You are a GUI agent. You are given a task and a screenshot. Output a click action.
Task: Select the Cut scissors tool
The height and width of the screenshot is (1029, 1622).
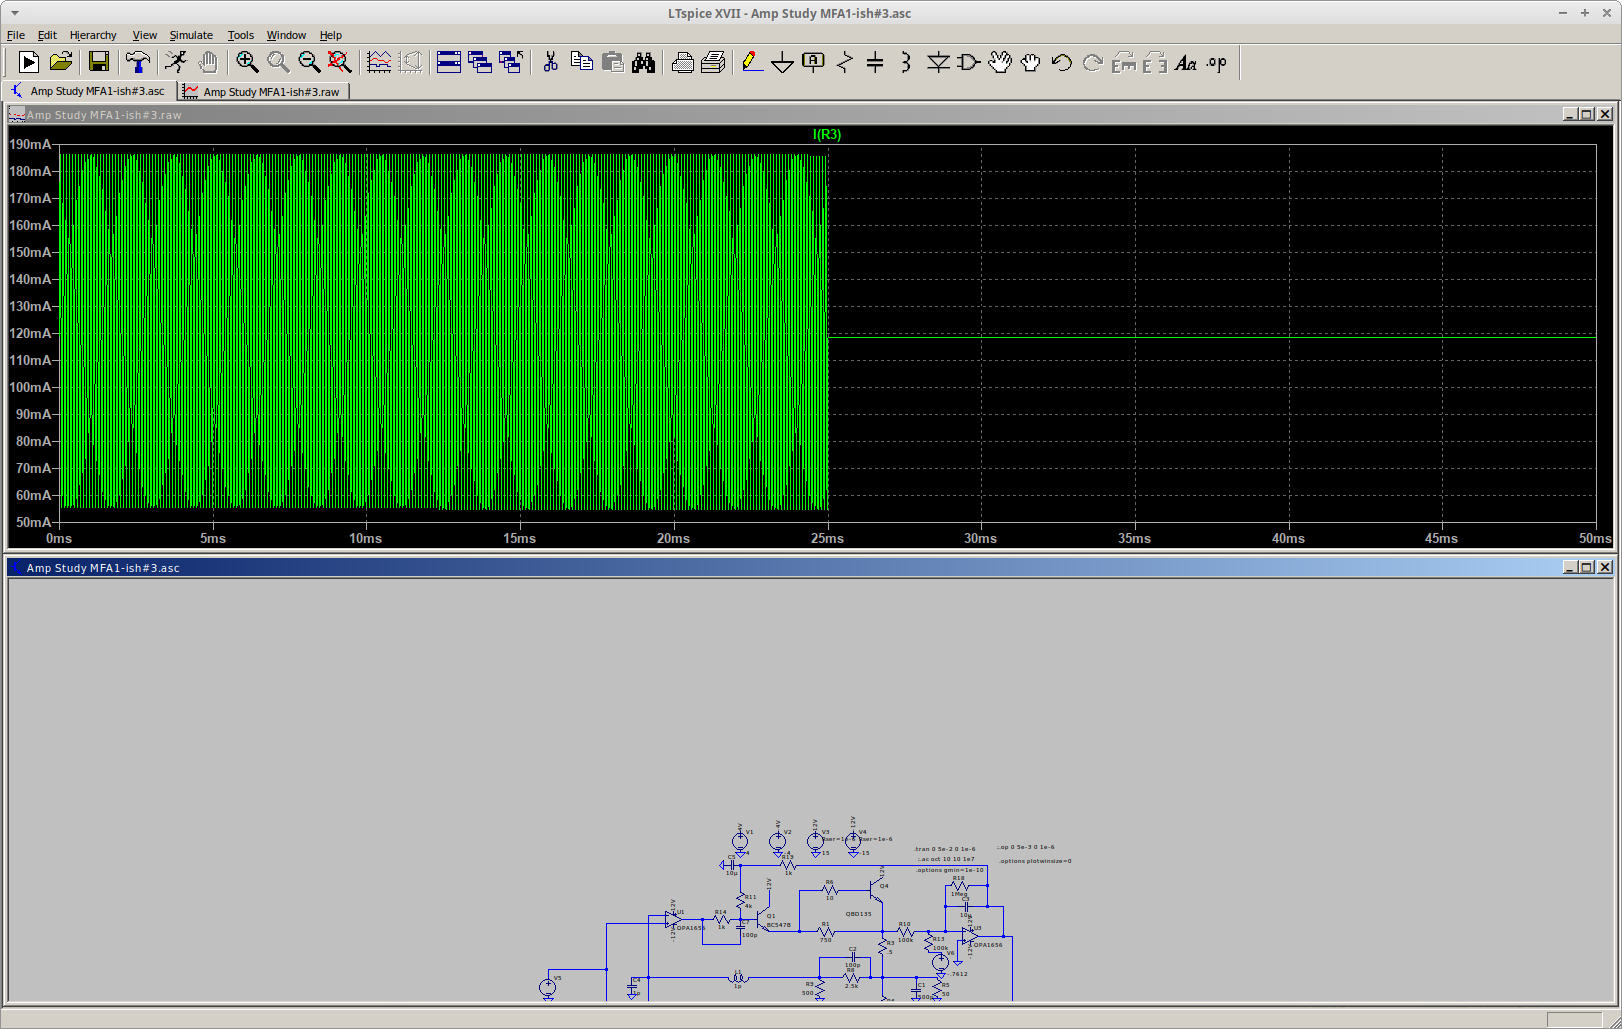pos(550,62)
